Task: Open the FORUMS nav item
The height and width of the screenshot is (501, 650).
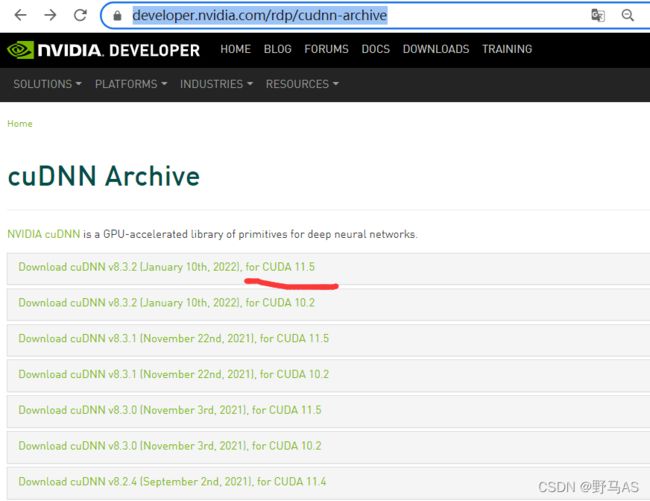Action: click(326, 49)
